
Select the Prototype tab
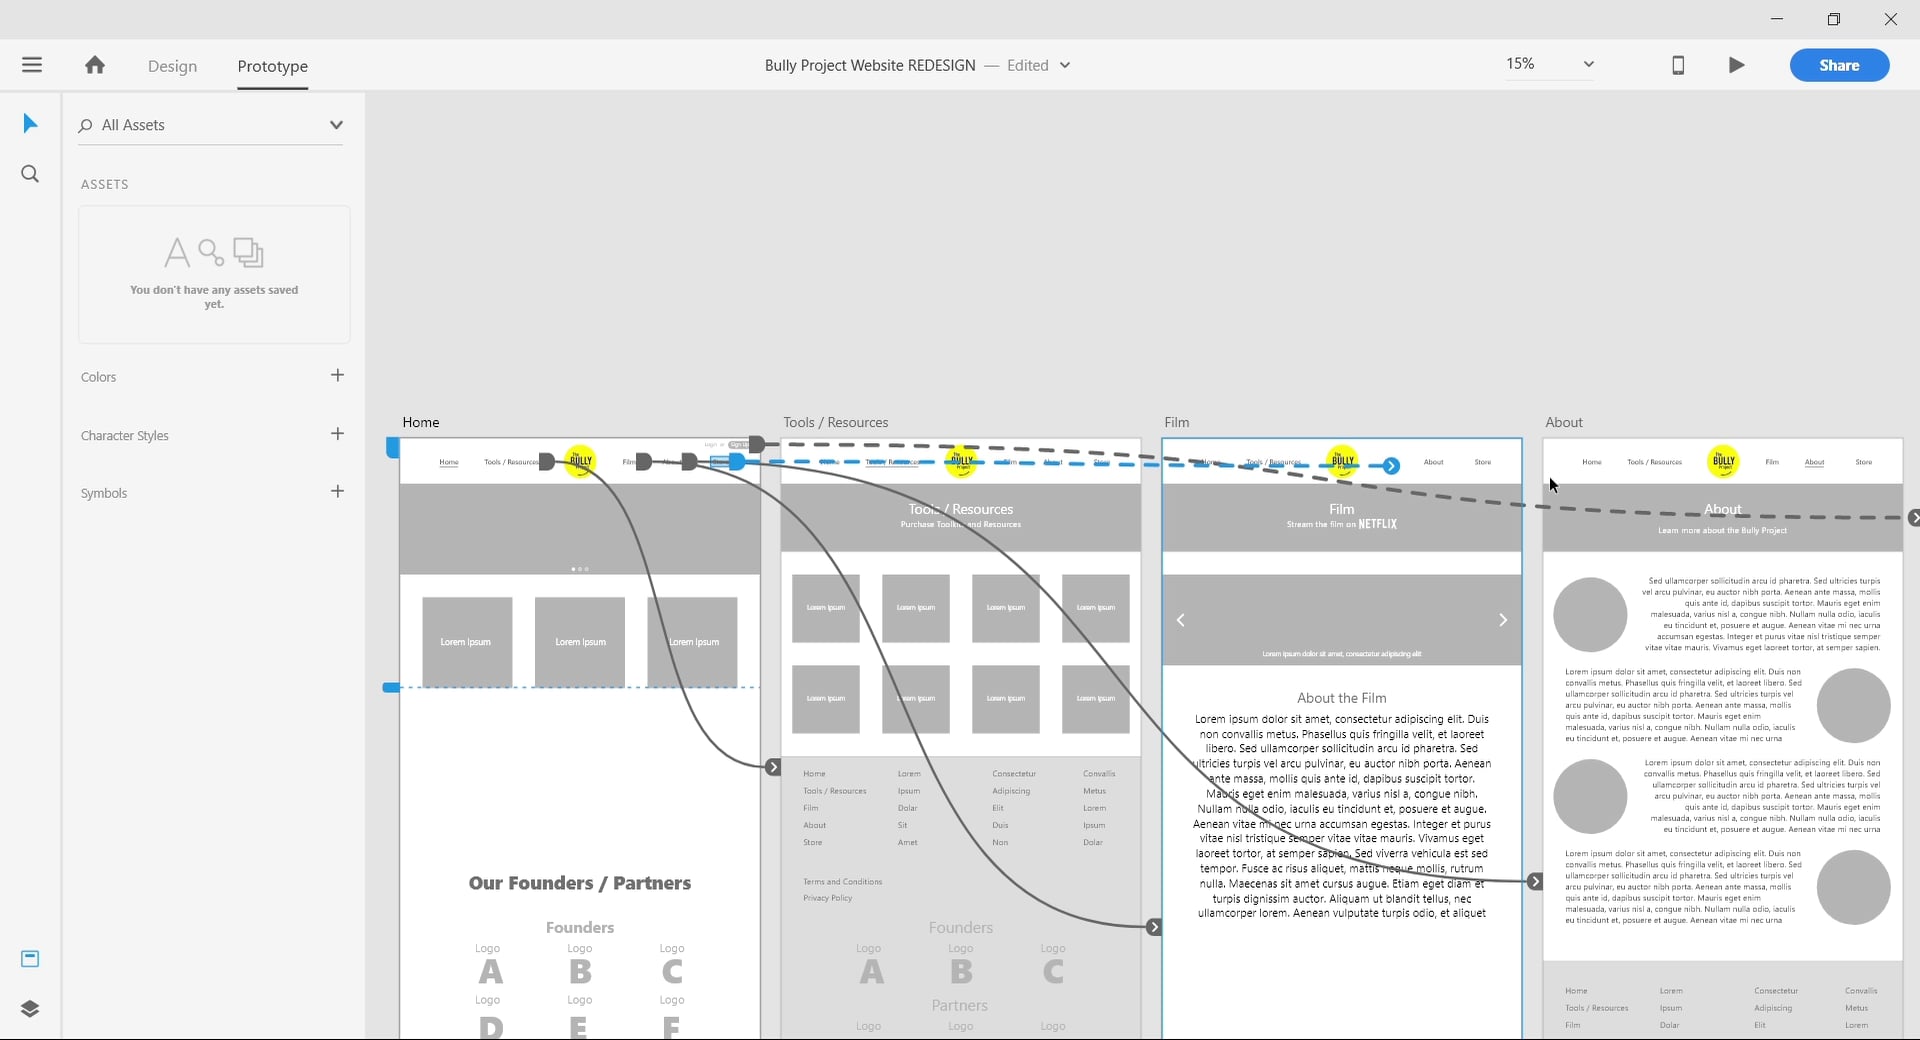(272, 66)
